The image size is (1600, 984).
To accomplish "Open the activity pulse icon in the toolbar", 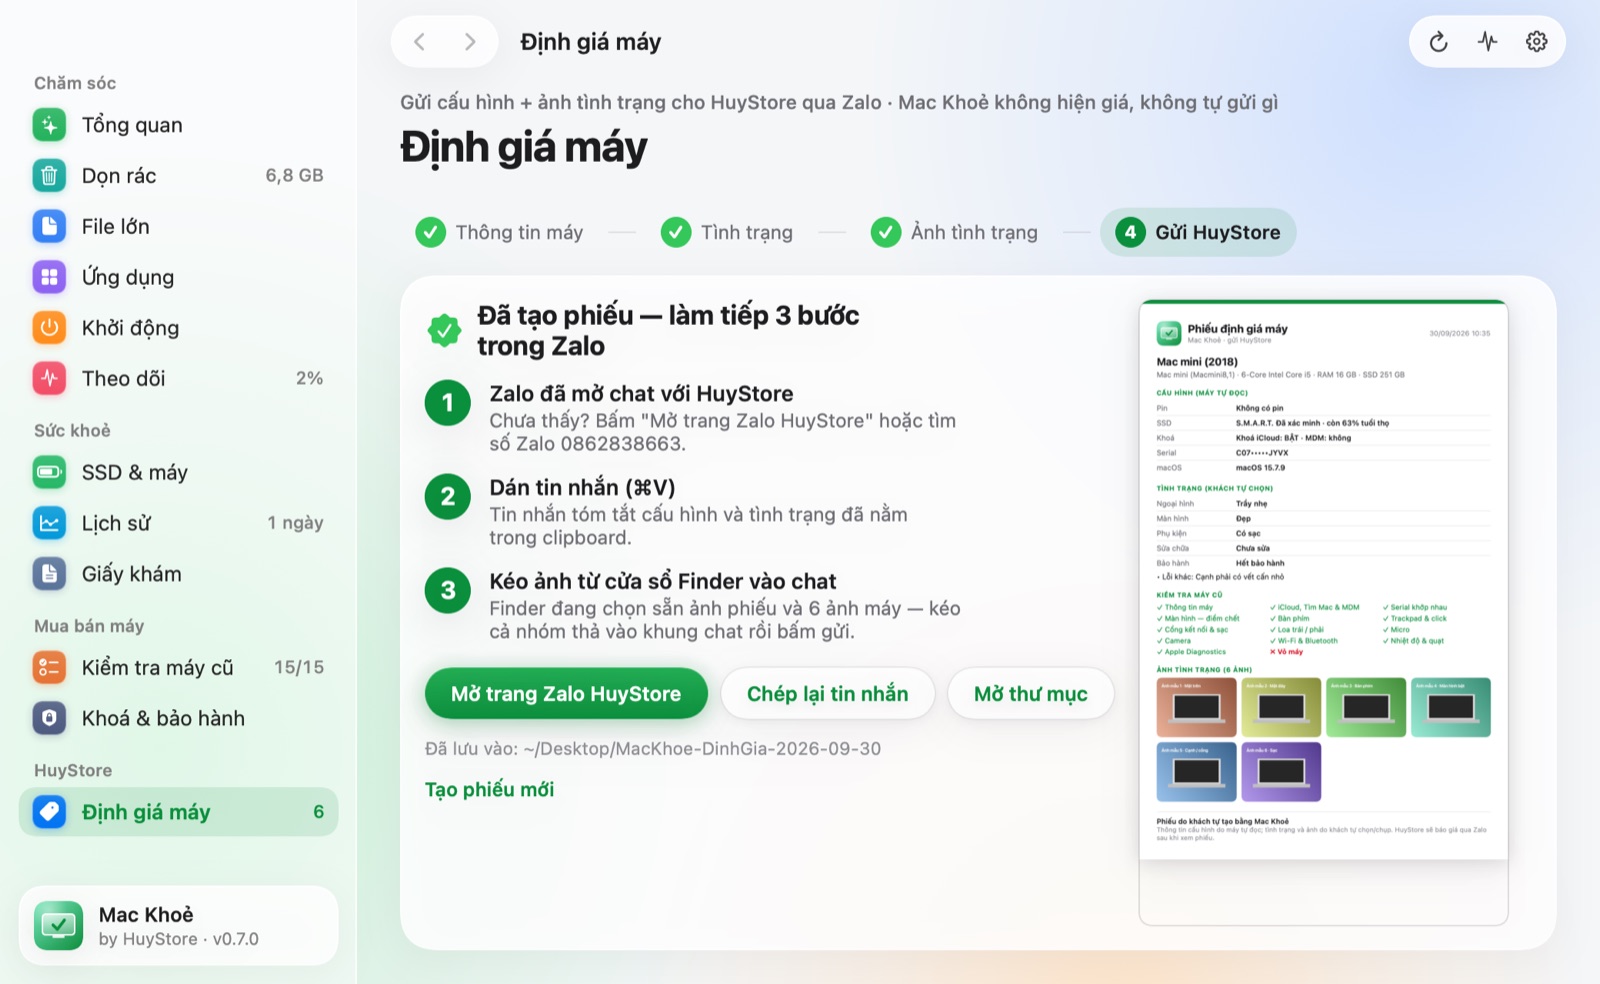I will (1488, 42).
